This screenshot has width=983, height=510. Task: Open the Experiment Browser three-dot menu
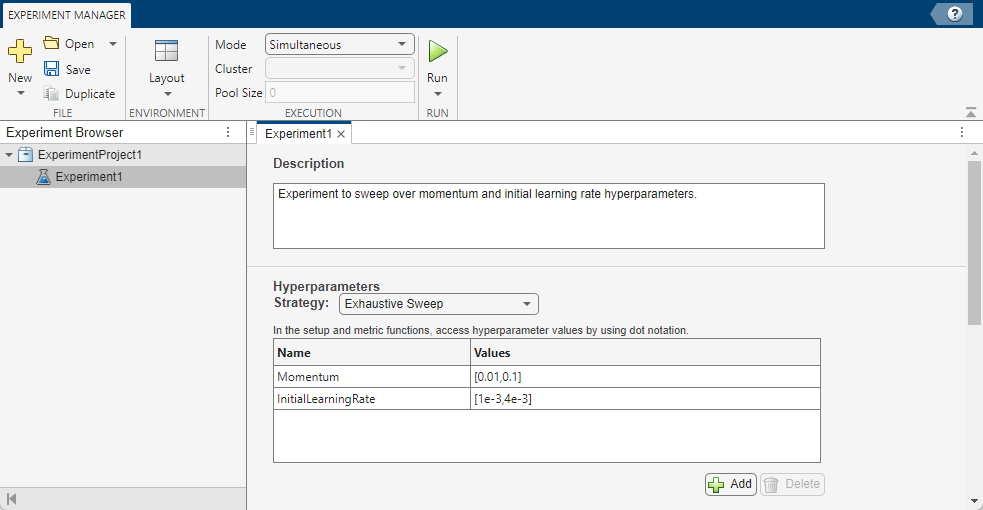pyautogui.click(x=228, y=132)
